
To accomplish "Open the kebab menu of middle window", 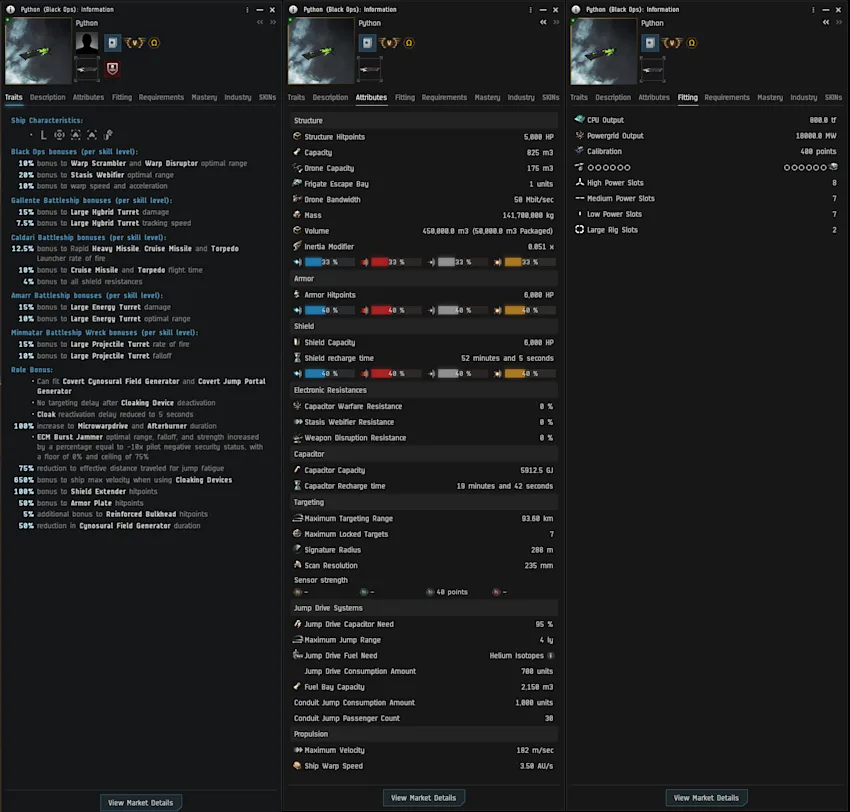I will [x=530, y=10].
